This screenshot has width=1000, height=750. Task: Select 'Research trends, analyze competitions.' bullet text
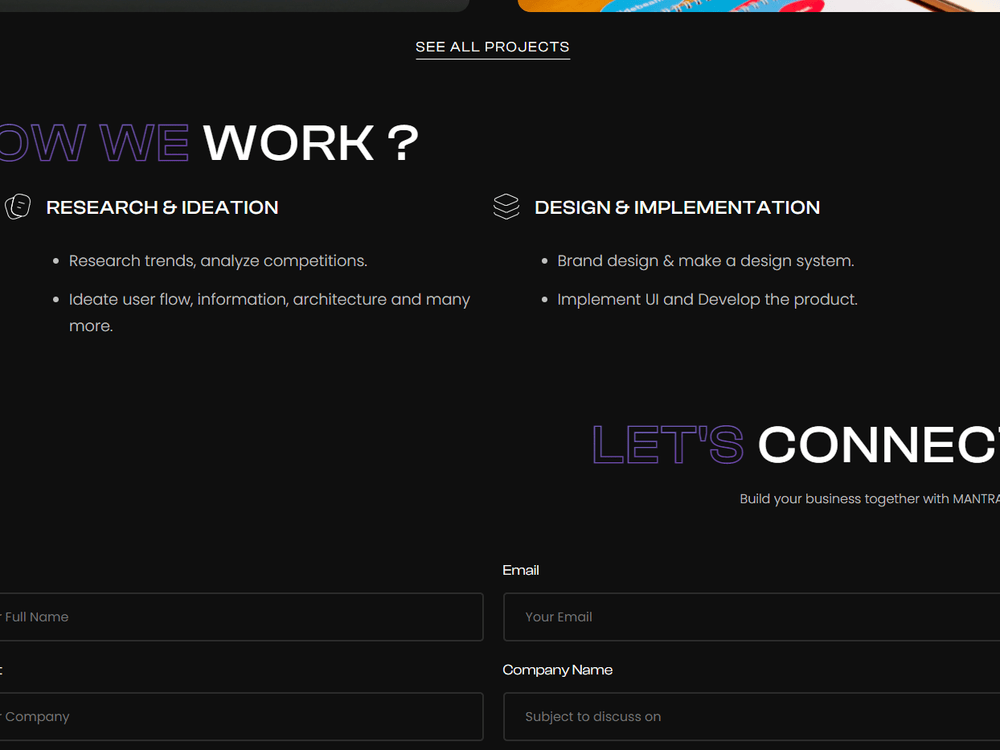click(218, 261)
